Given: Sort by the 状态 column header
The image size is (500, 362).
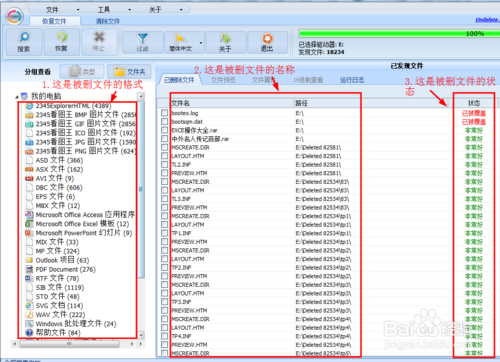Looking at the screenshot, I should tap(474, 103).
